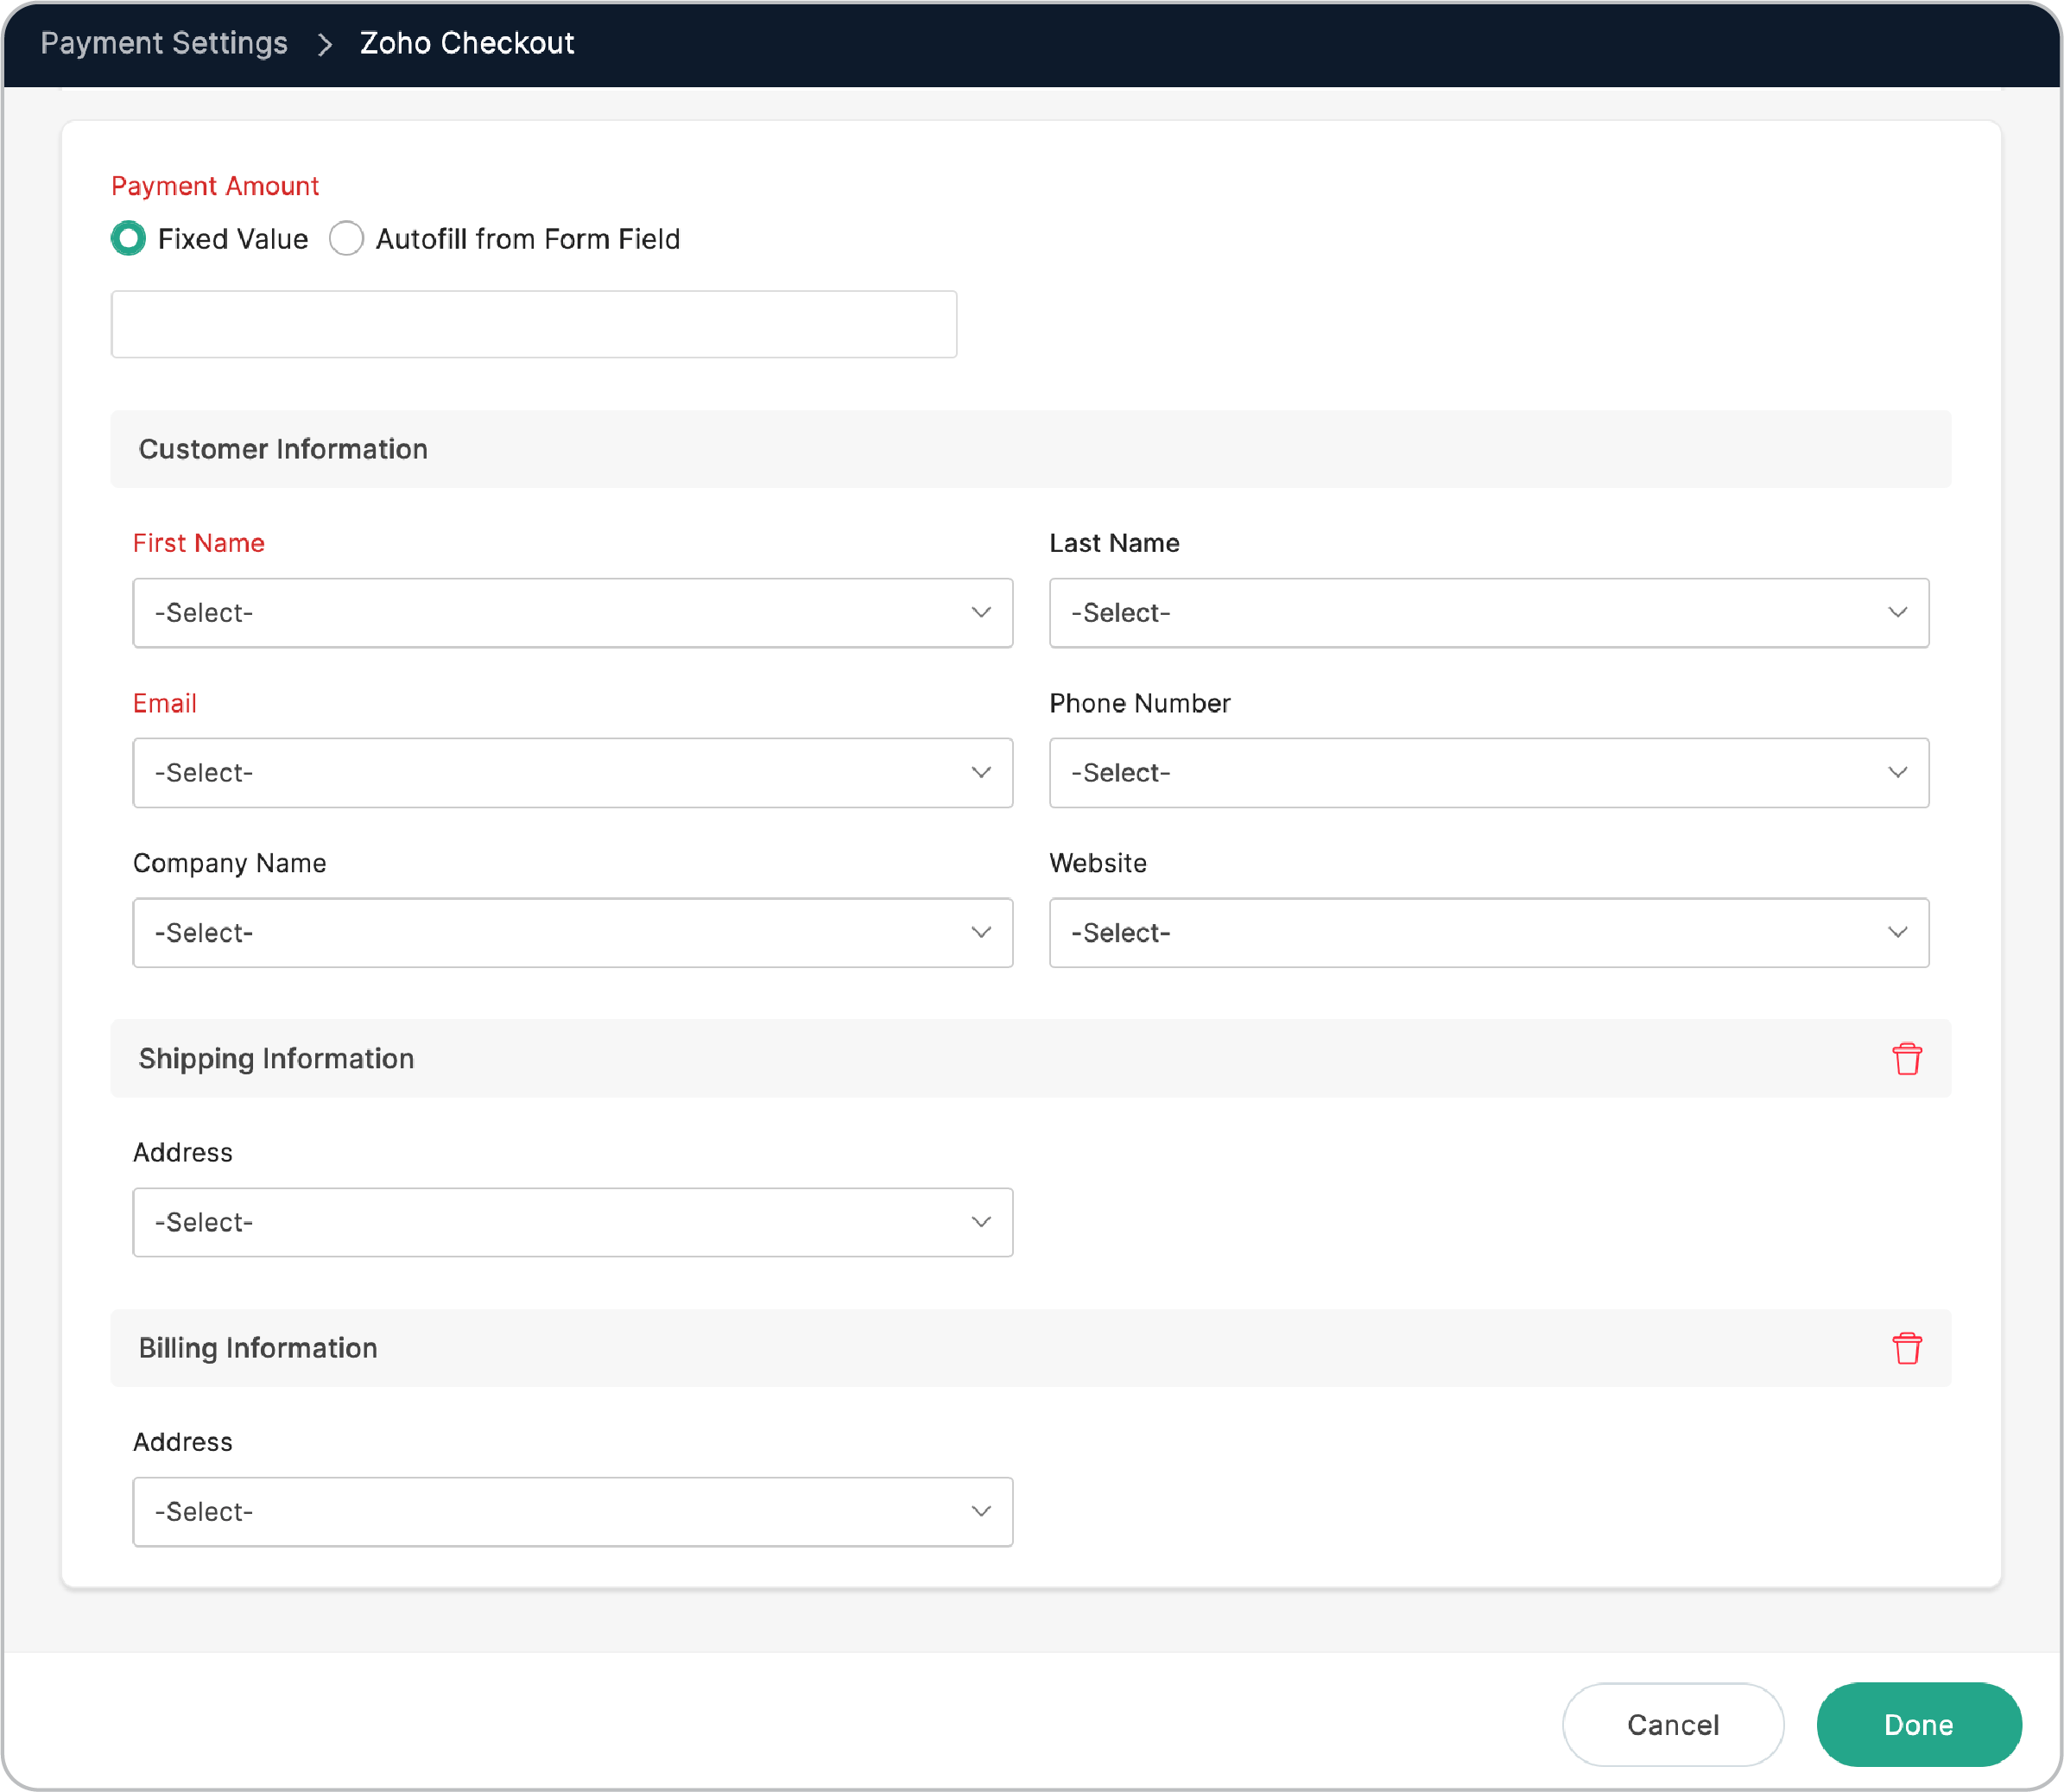
Task: Open the Shipping Address dropdown
Action: click(572, 1222)
